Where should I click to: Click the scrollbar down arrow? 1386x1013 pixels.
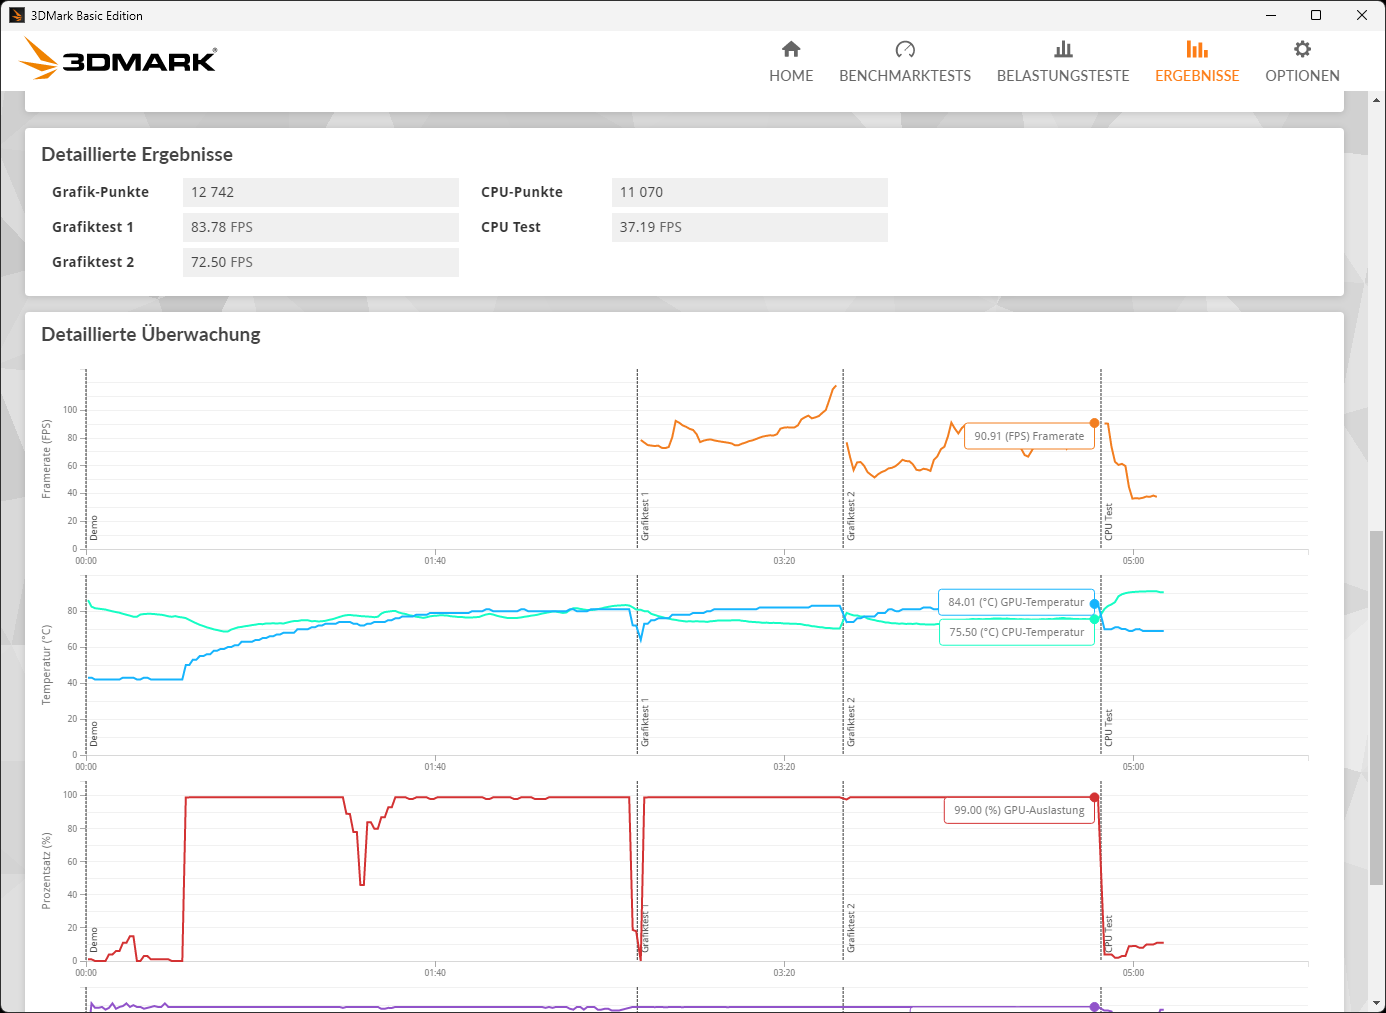1377,1003
